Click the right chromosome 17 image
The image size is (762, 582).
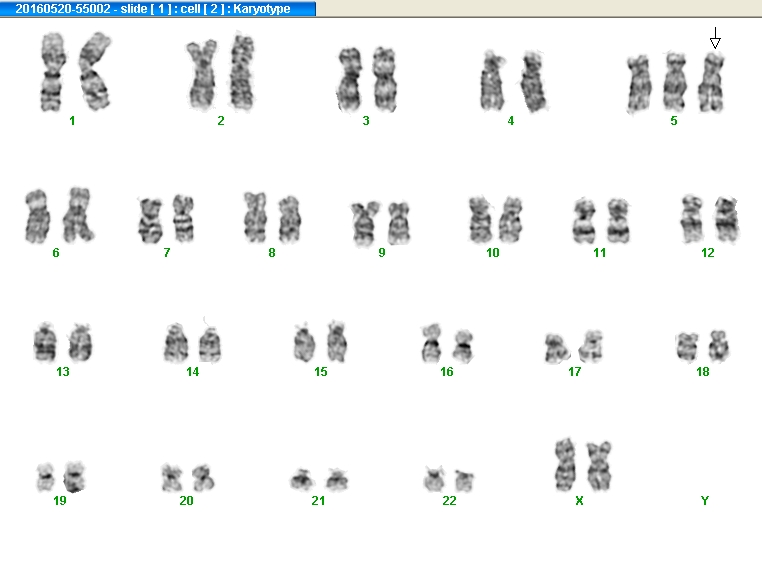591,346
